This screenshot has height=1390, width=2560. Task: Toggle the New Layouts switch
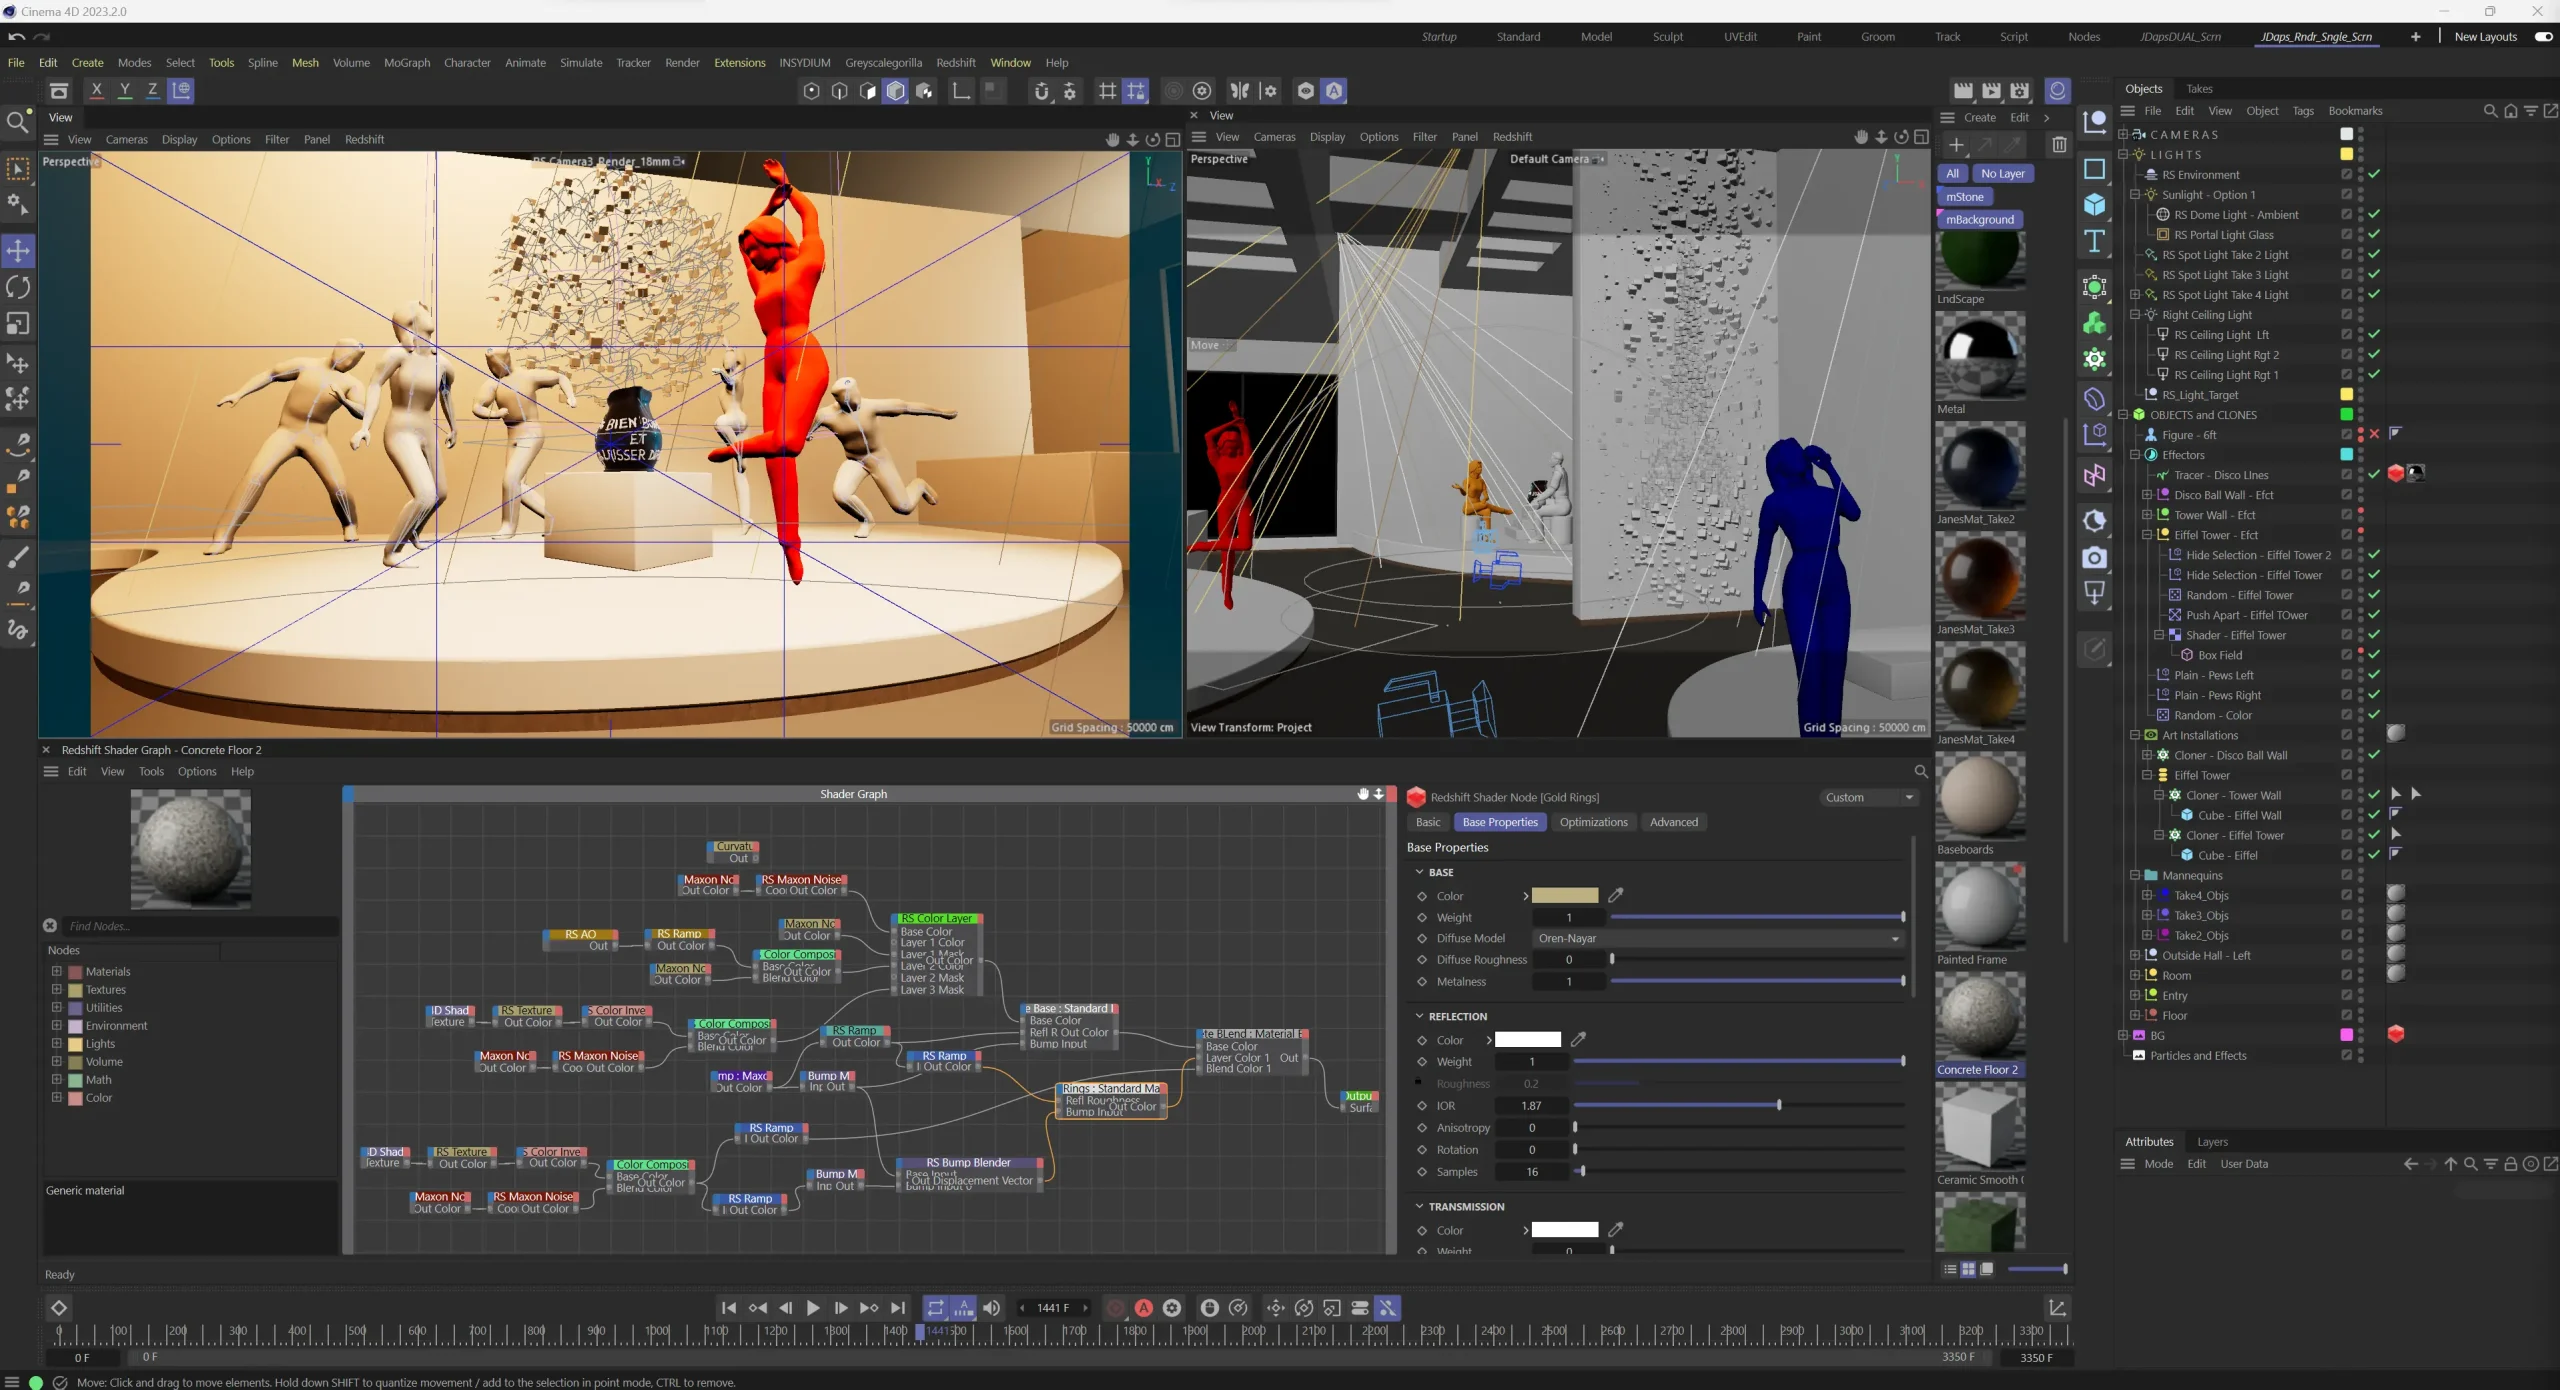point(2543,37)
